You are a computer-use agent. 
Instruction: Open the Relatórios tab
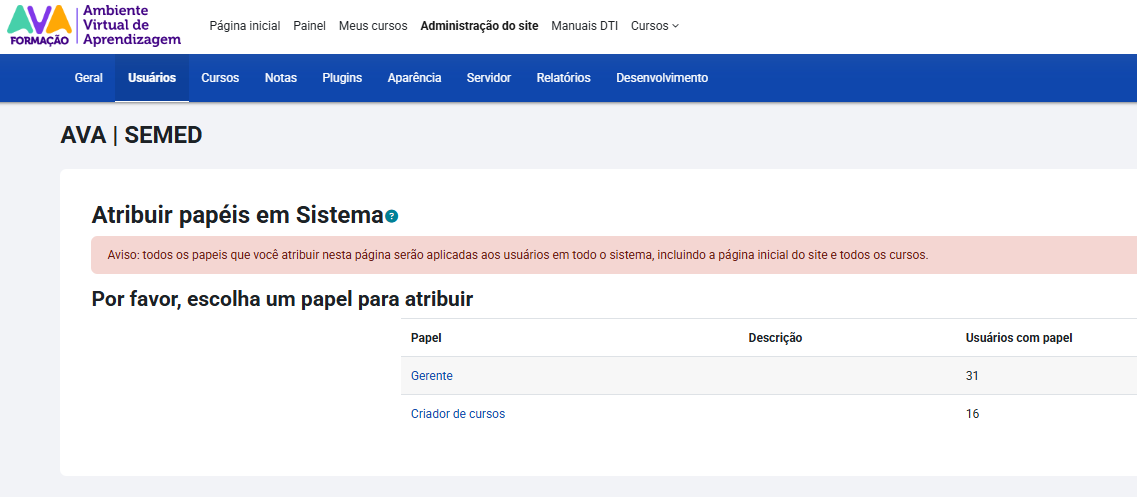[x=563, y=78]
